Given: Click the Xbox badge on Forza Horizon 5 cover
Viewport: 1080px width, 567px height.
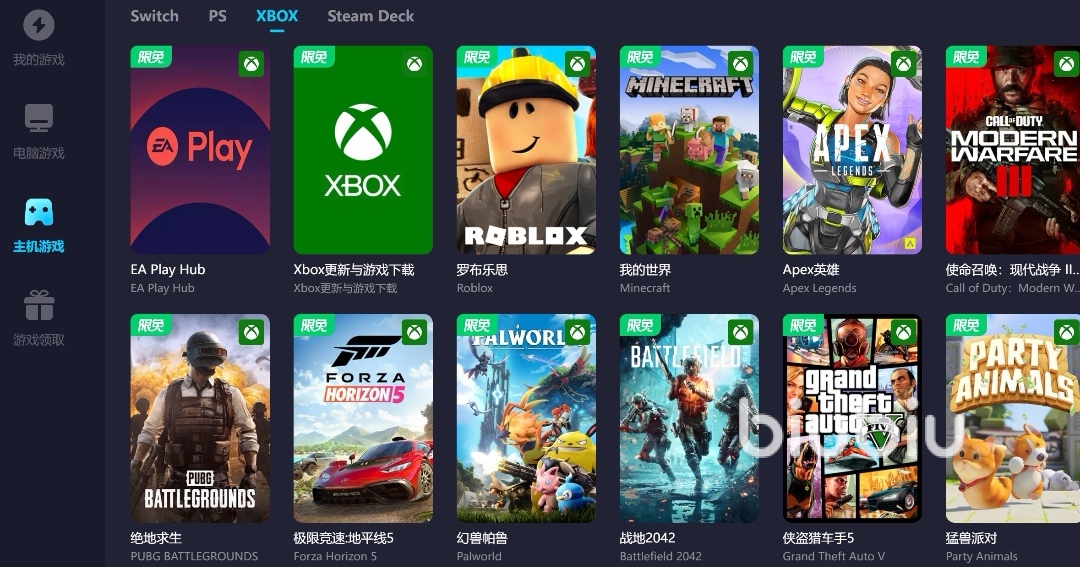Looking at the screenshot, I should pyautogui.click(x=415, y=333).
